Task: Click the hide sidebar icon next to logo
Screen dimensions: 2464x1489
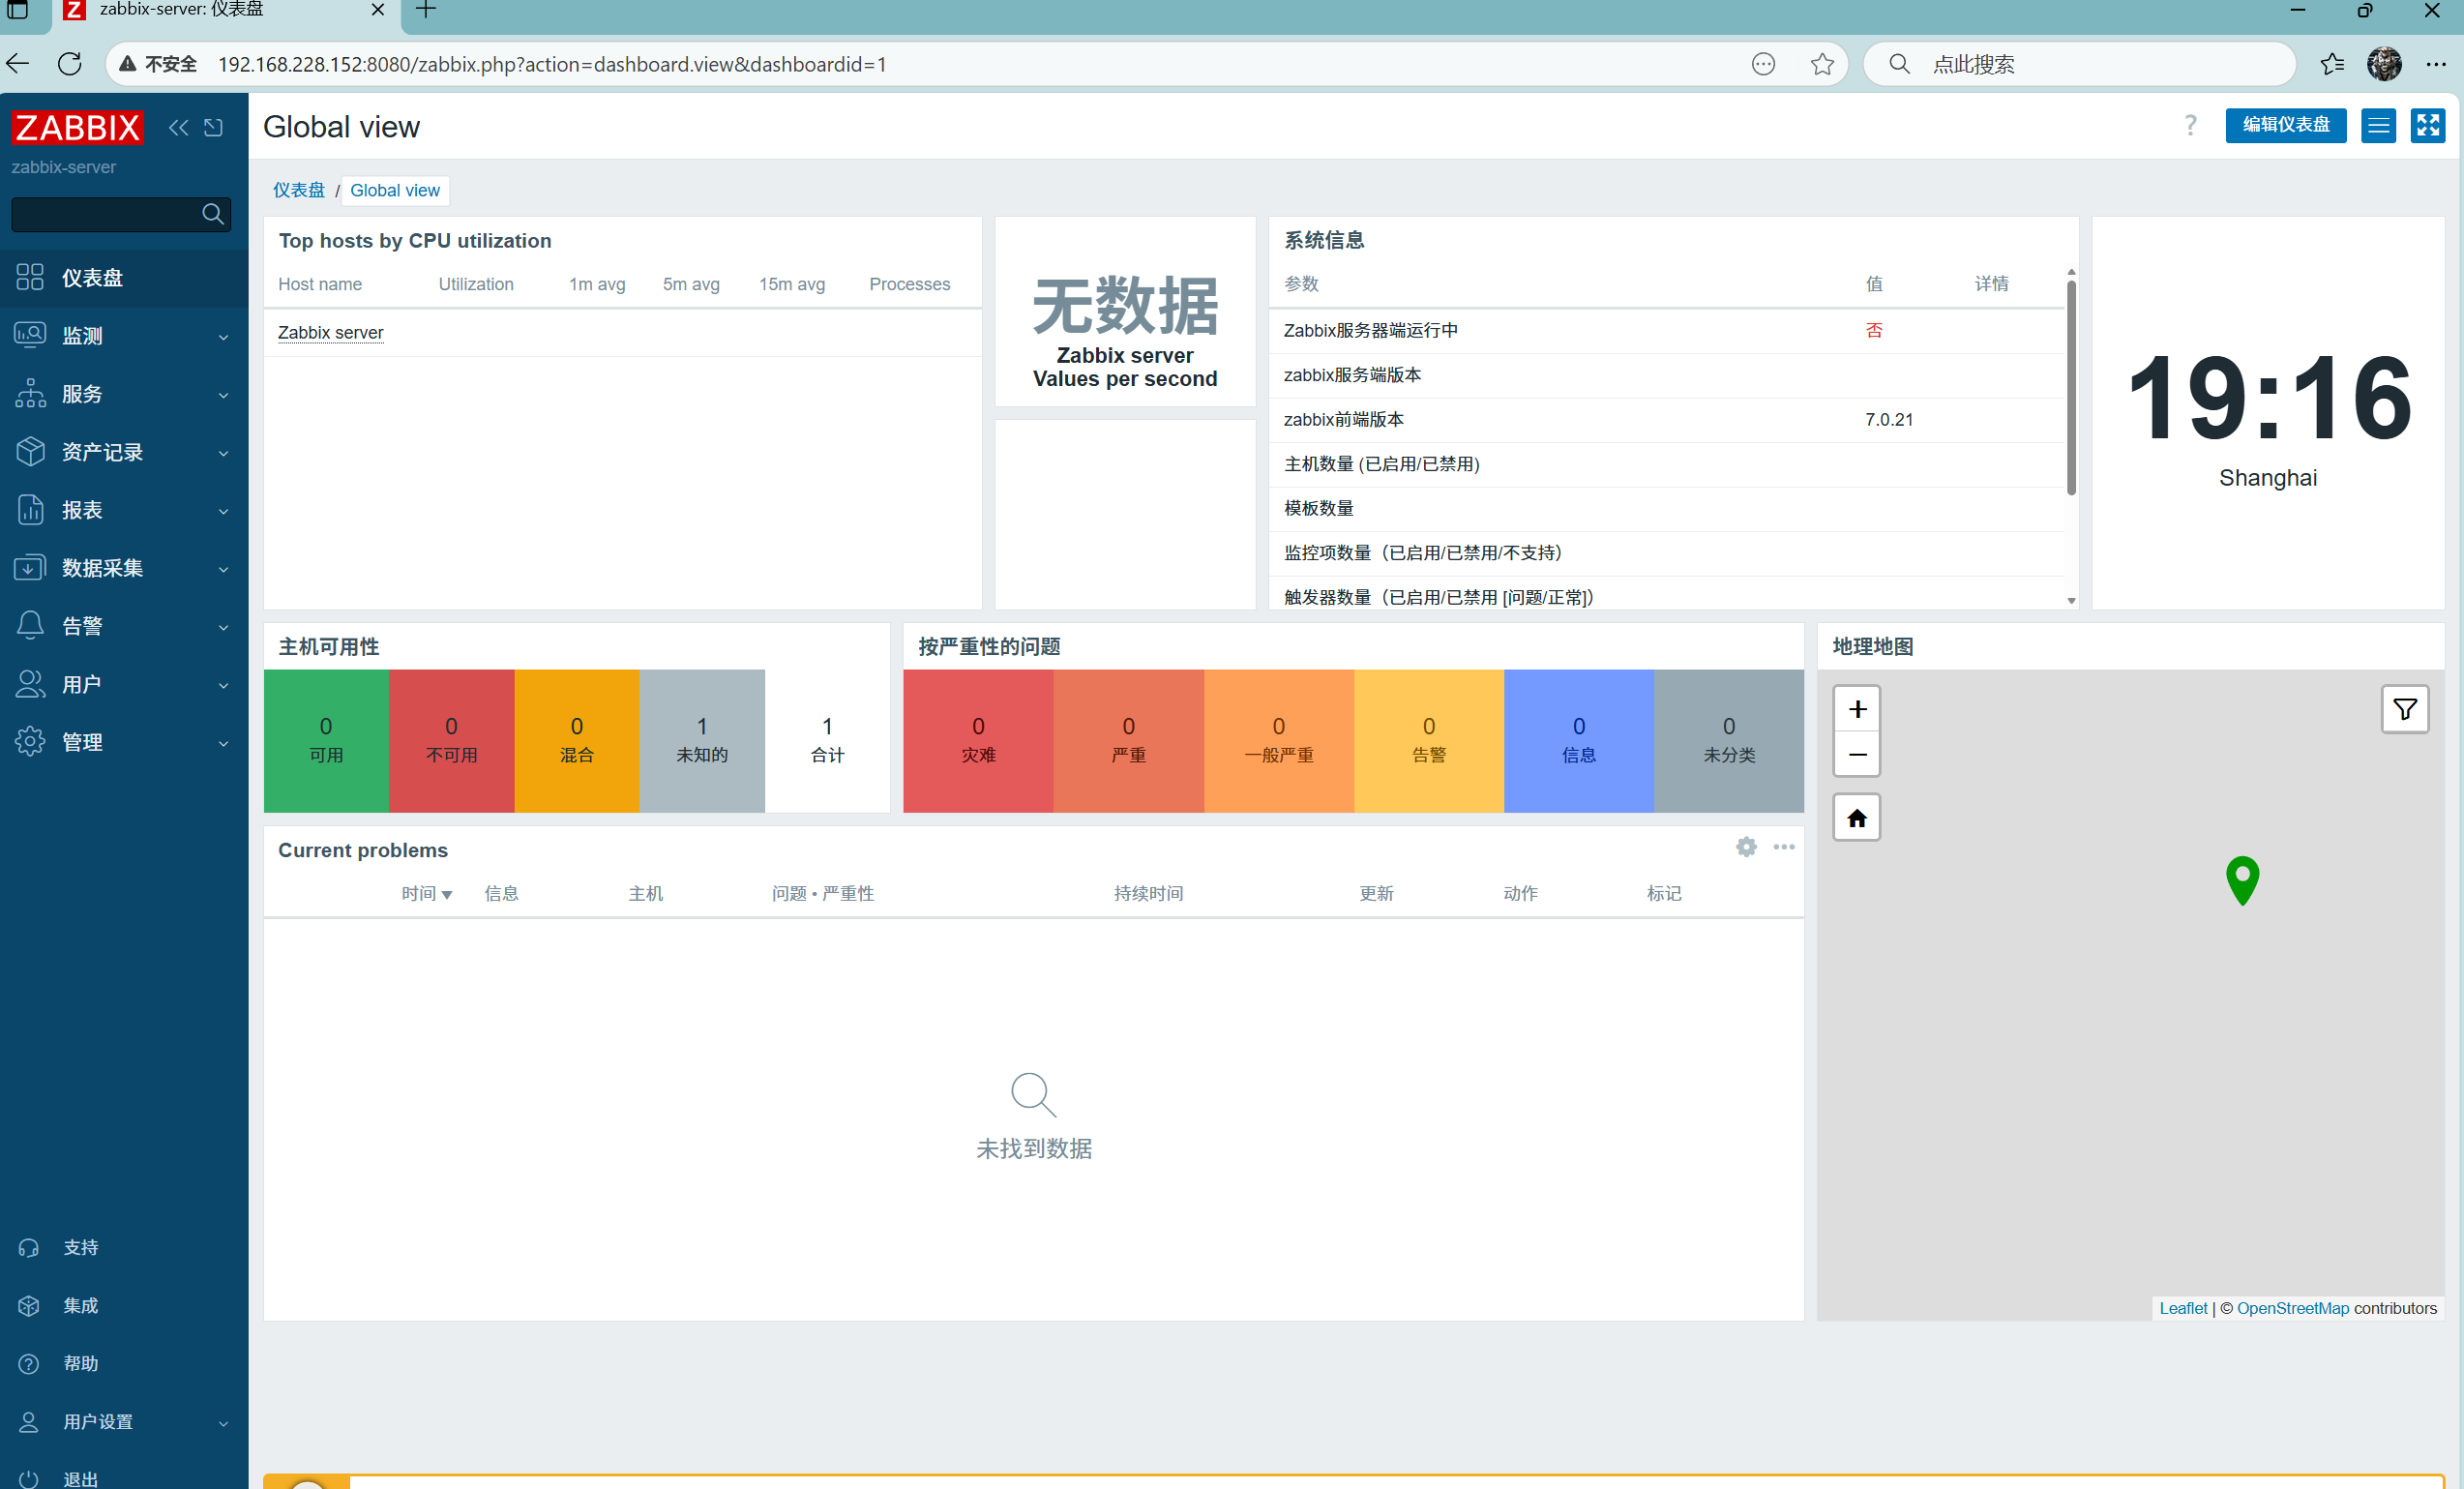Action: click(x=213, y=127)
